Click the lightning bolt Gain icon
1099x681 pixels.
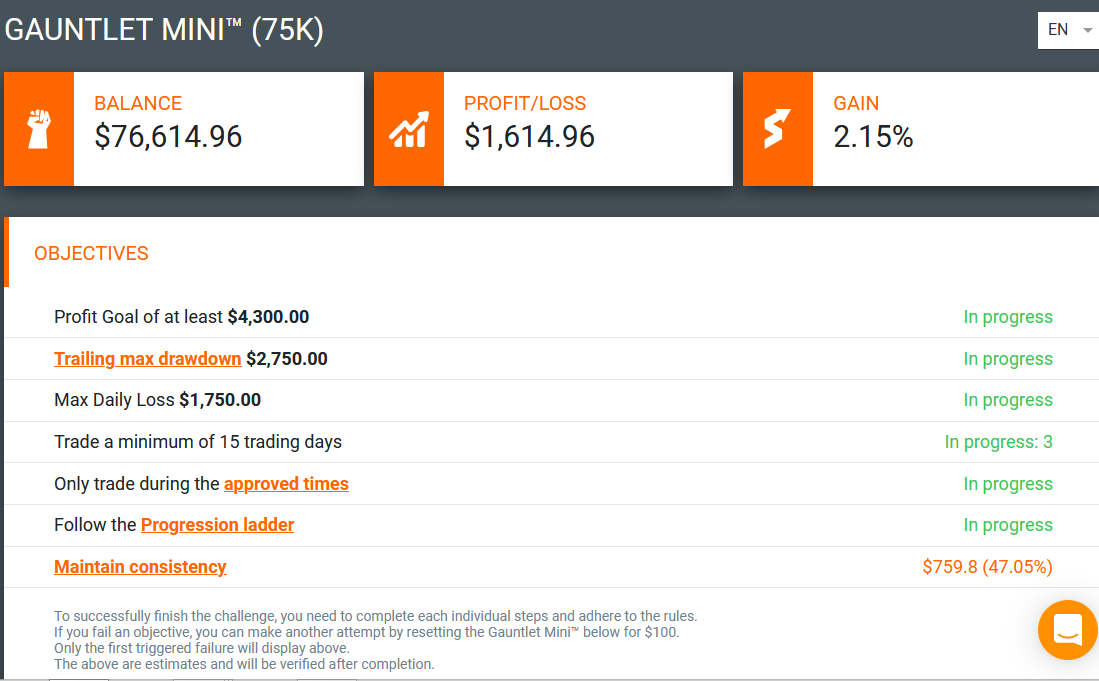click(x=777, y=129)
